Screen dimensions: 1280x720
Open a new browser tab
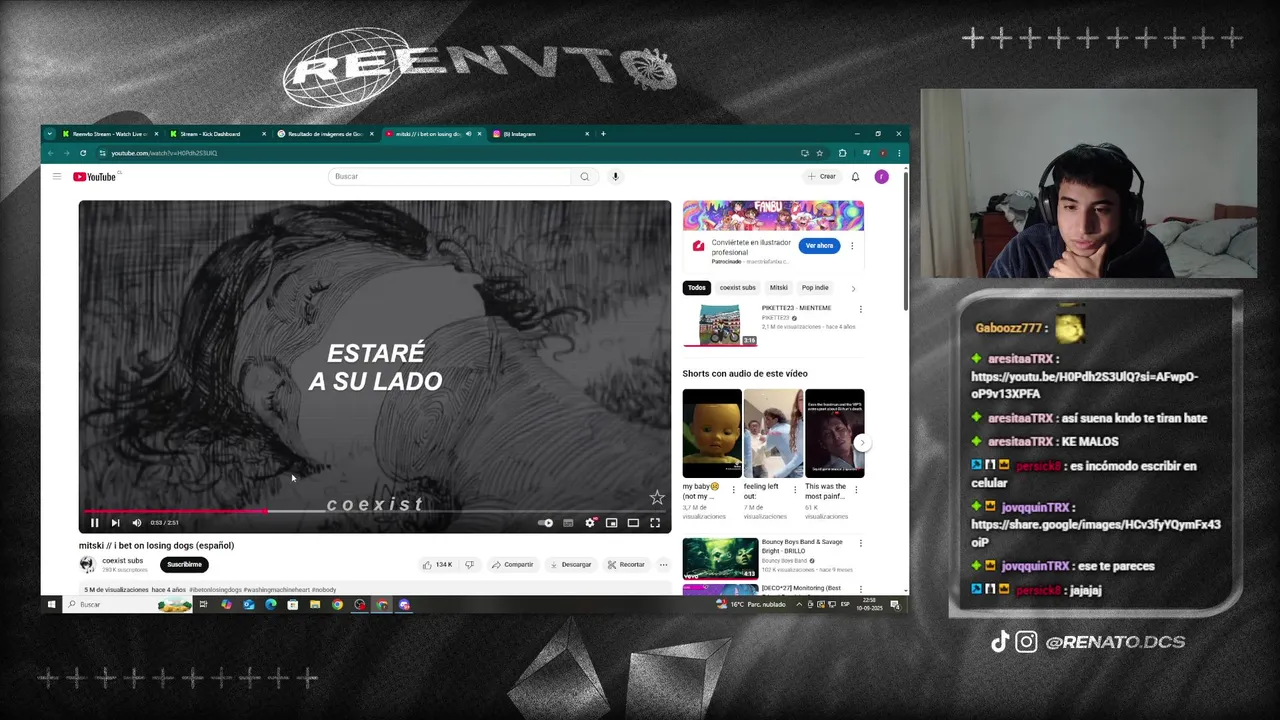tap(603, 134)
